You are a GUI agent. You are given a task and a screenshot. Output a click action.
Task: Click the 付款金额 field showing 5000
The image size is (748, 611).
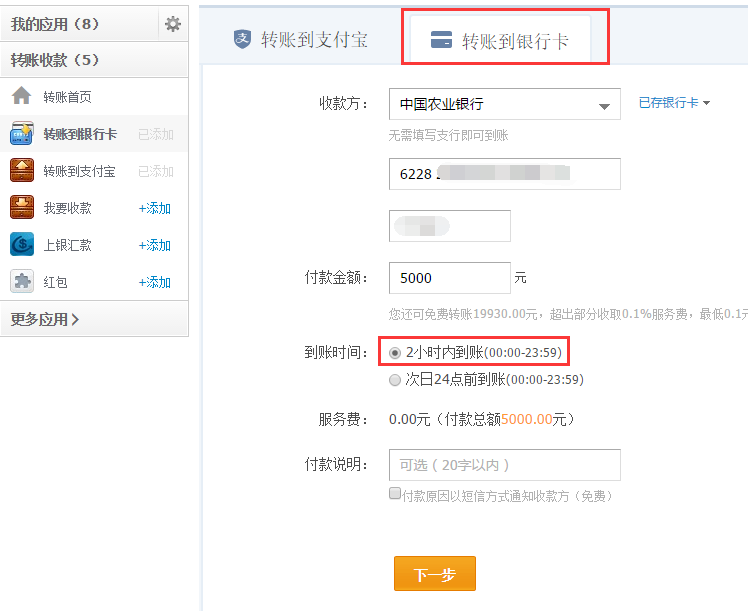450,278
